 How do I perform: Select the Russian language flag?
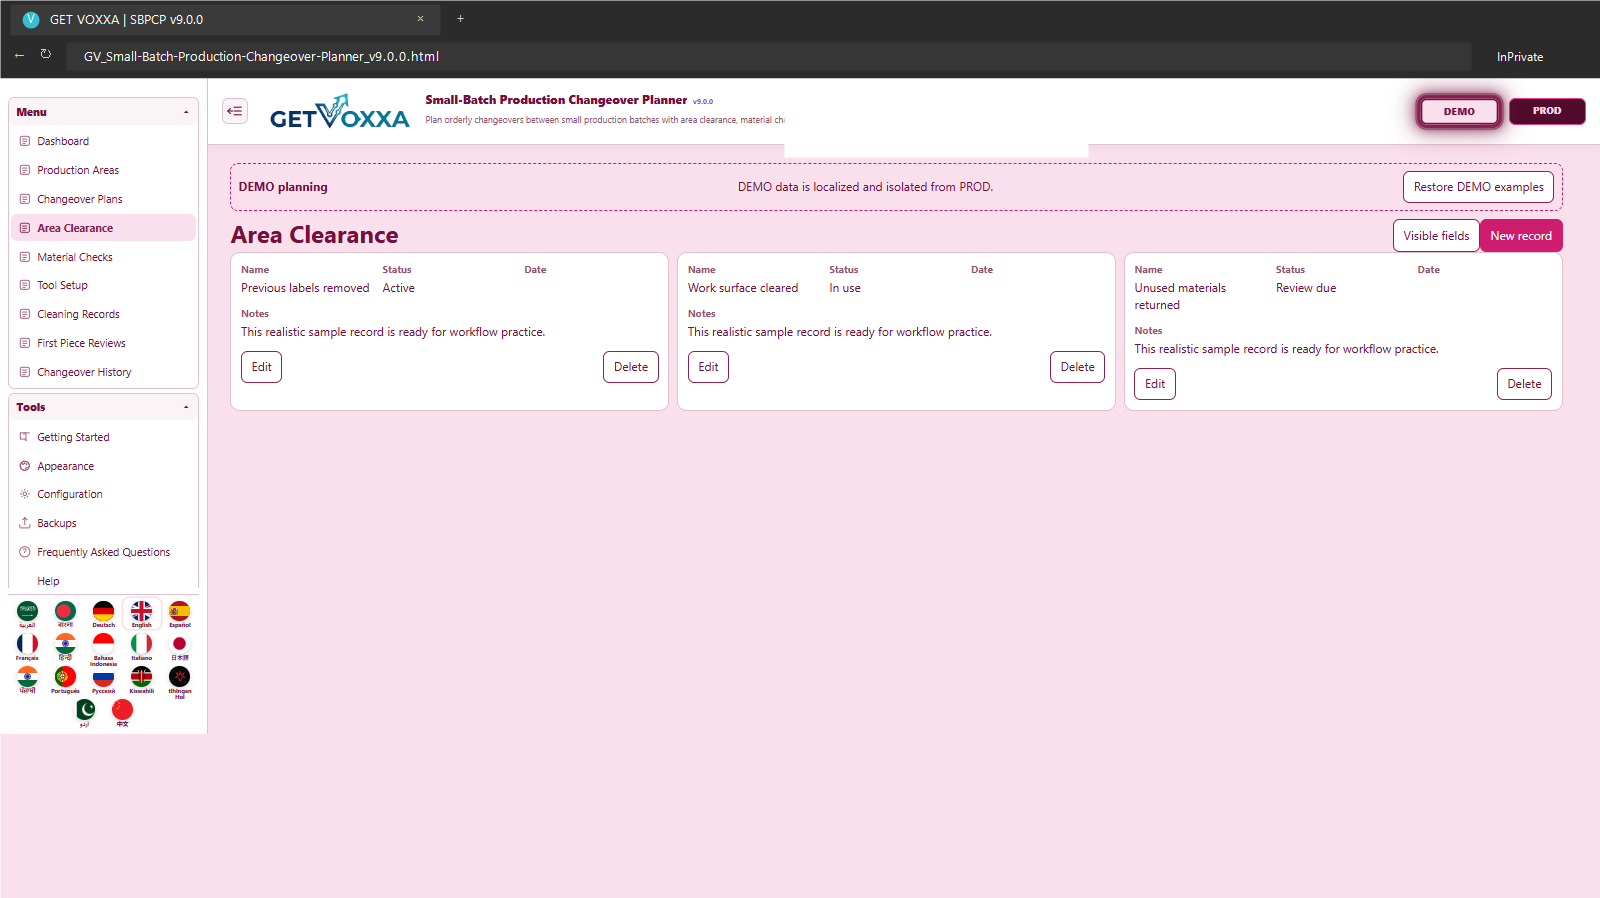(x=103, y=680)
